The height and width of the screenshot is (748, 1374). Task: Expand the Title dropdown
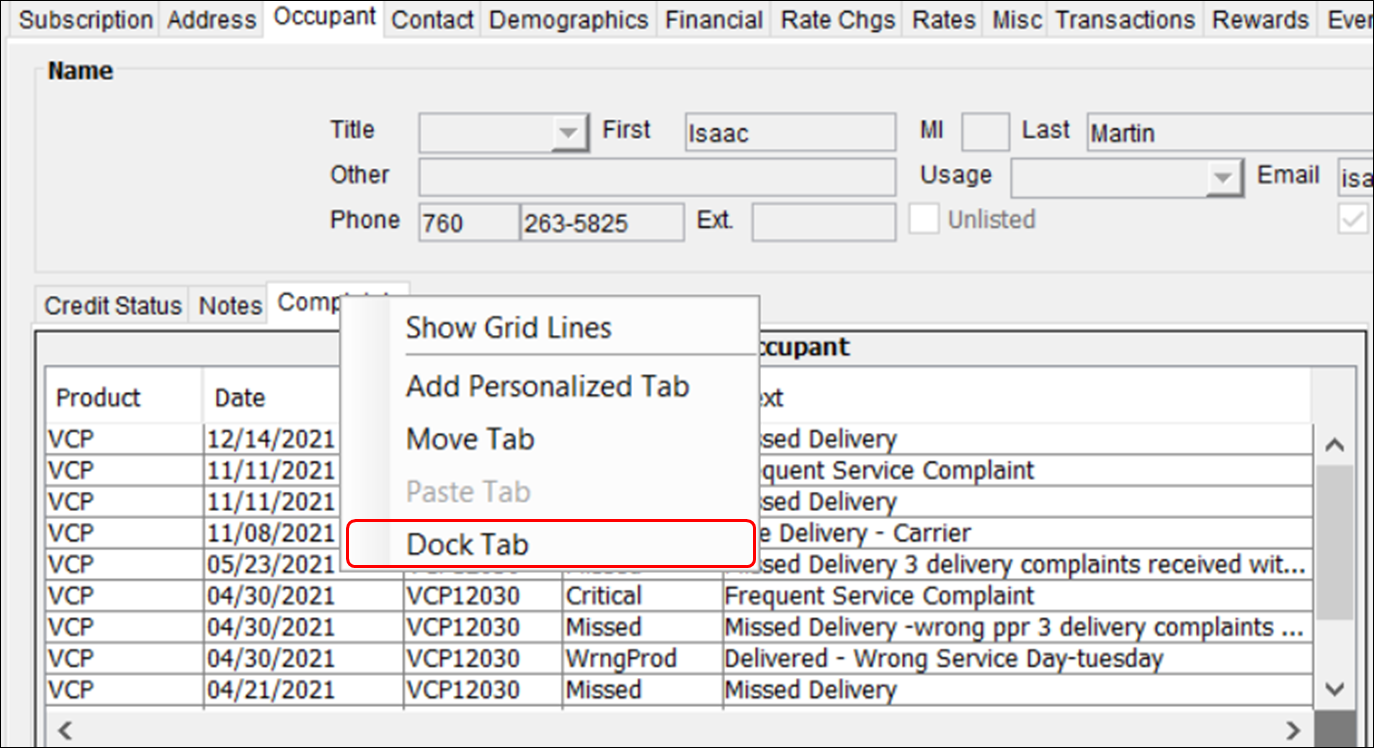[568, 132]
